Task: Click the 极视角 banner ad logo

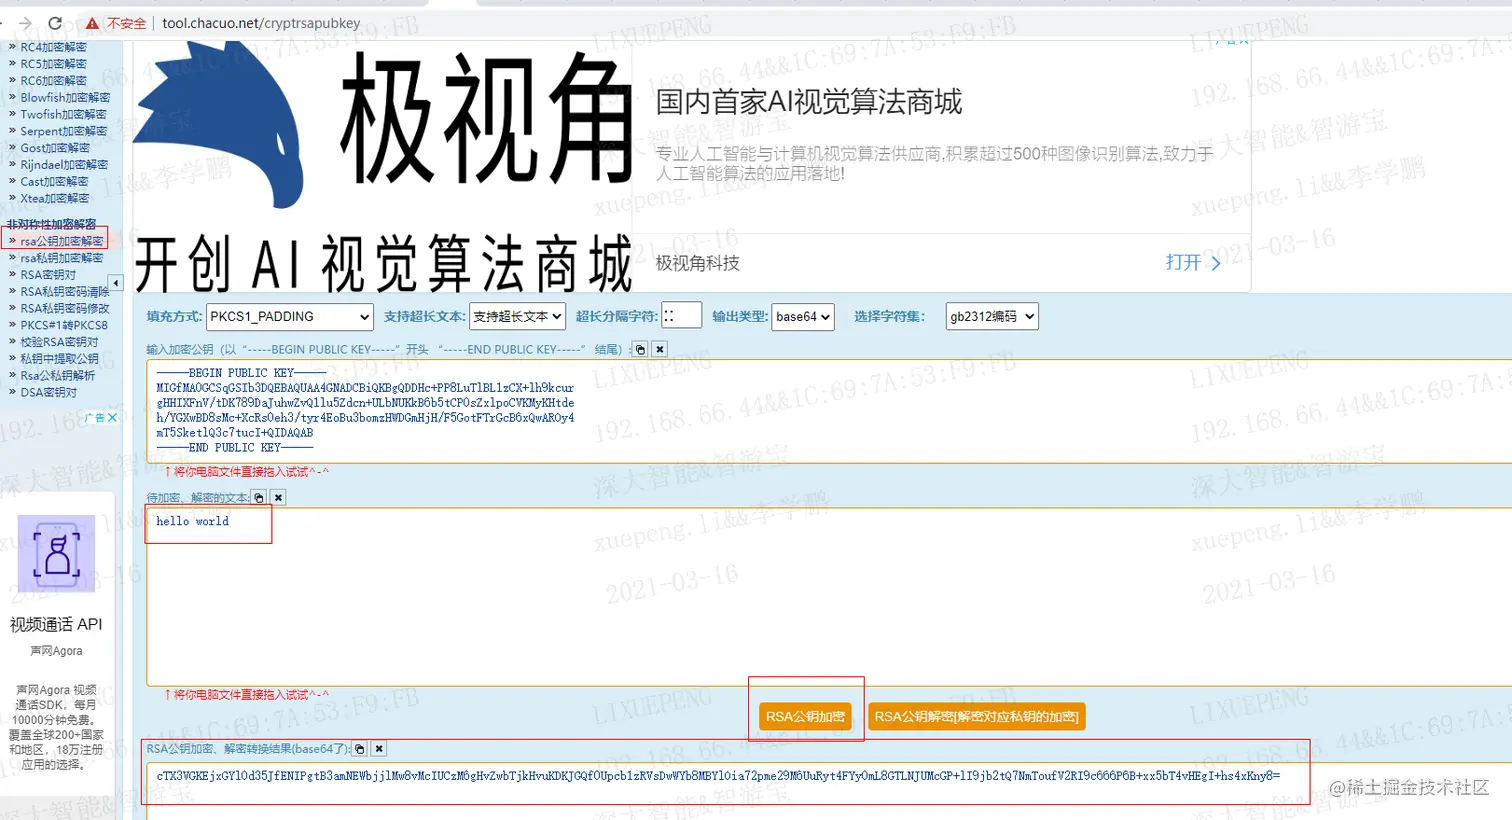Action: pyautogui.click(x=383, y=168)
